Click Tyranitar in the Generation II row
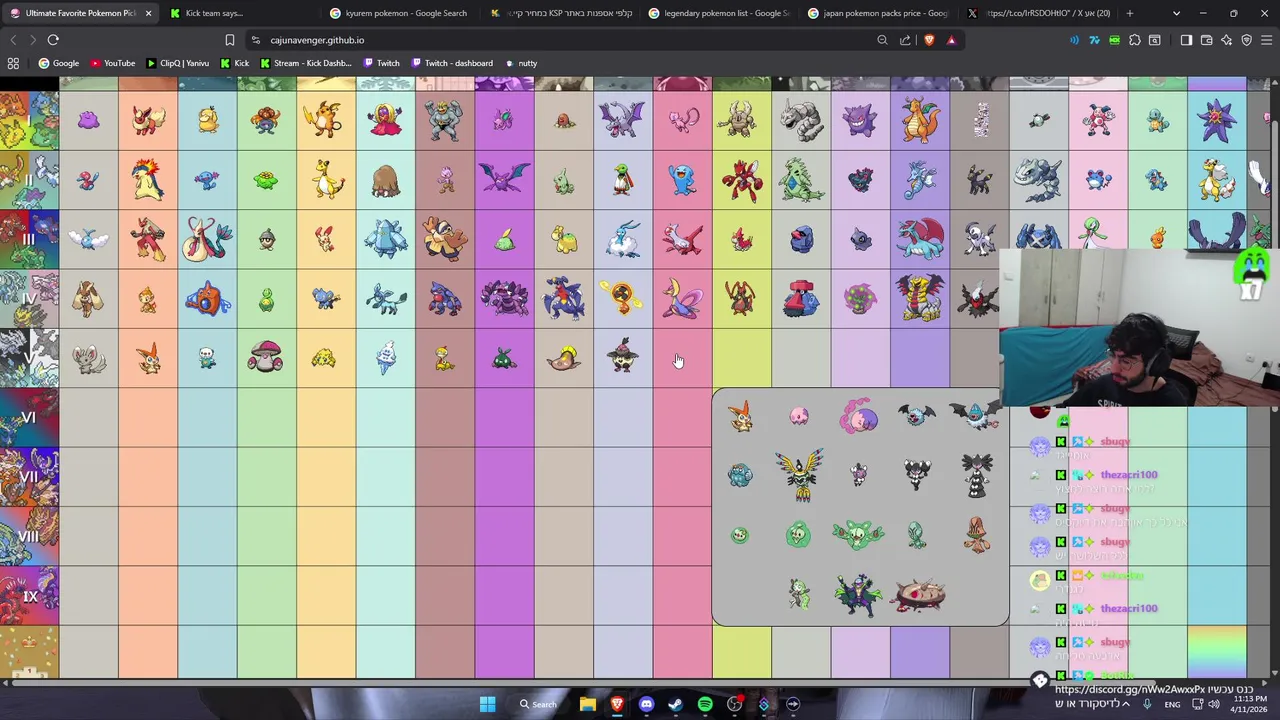This screenshot has height=720, width=1280. (801, 180)
